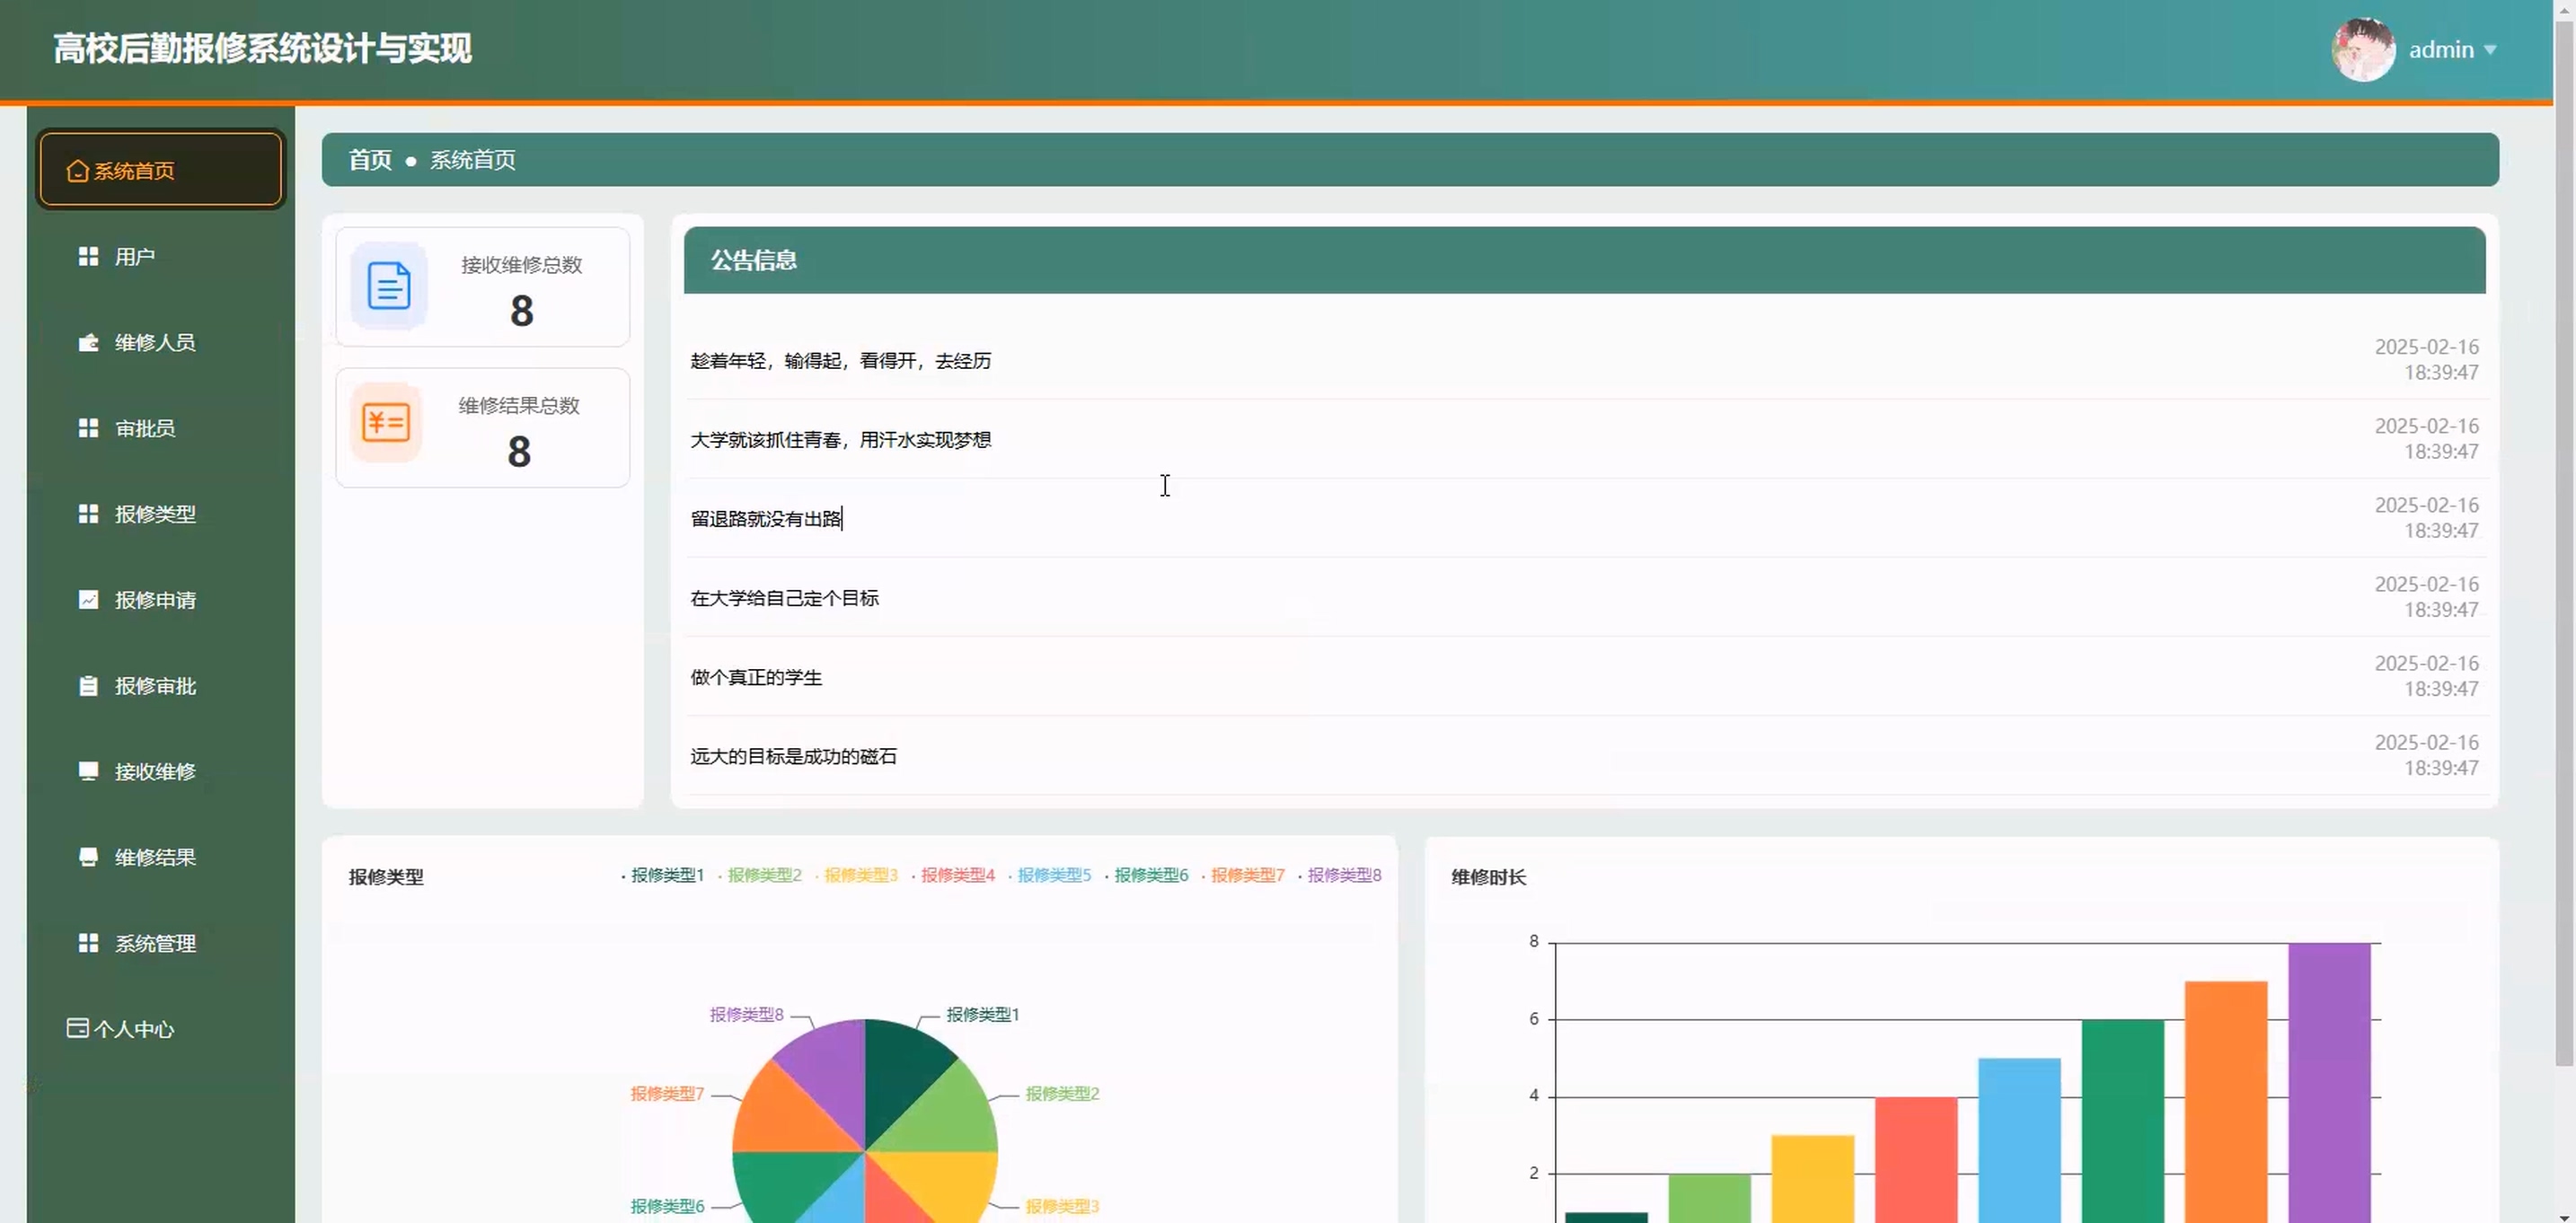Open the admin dropdown arrow

point(2490,50)
